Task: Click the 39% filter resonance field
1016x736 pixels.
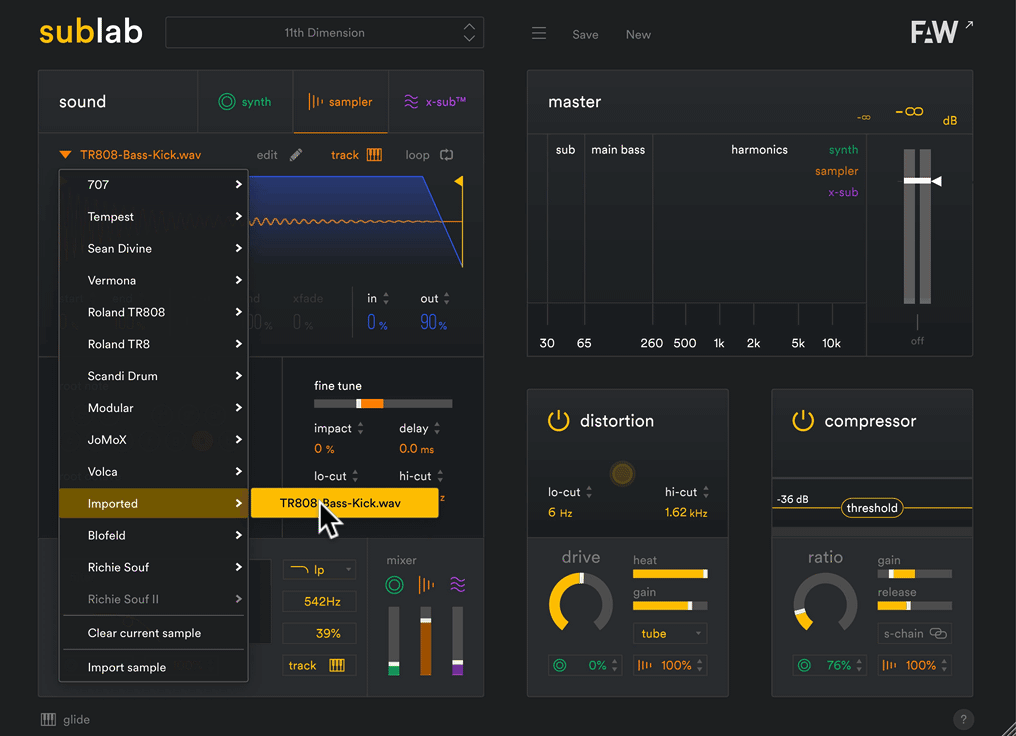Action: coord(319,633)
